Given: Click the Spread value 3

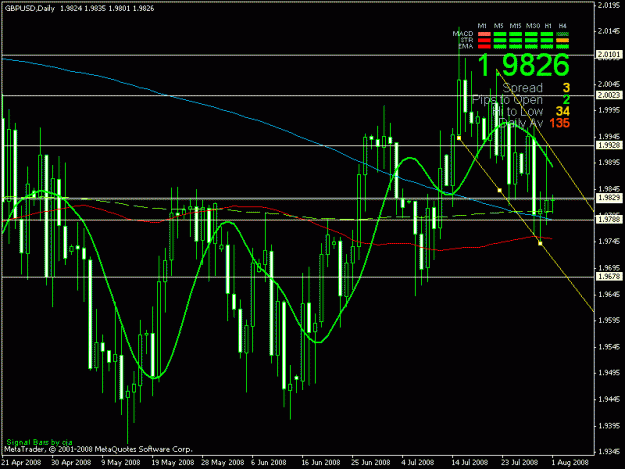Looking at the screenshot, I should point(566,88).
